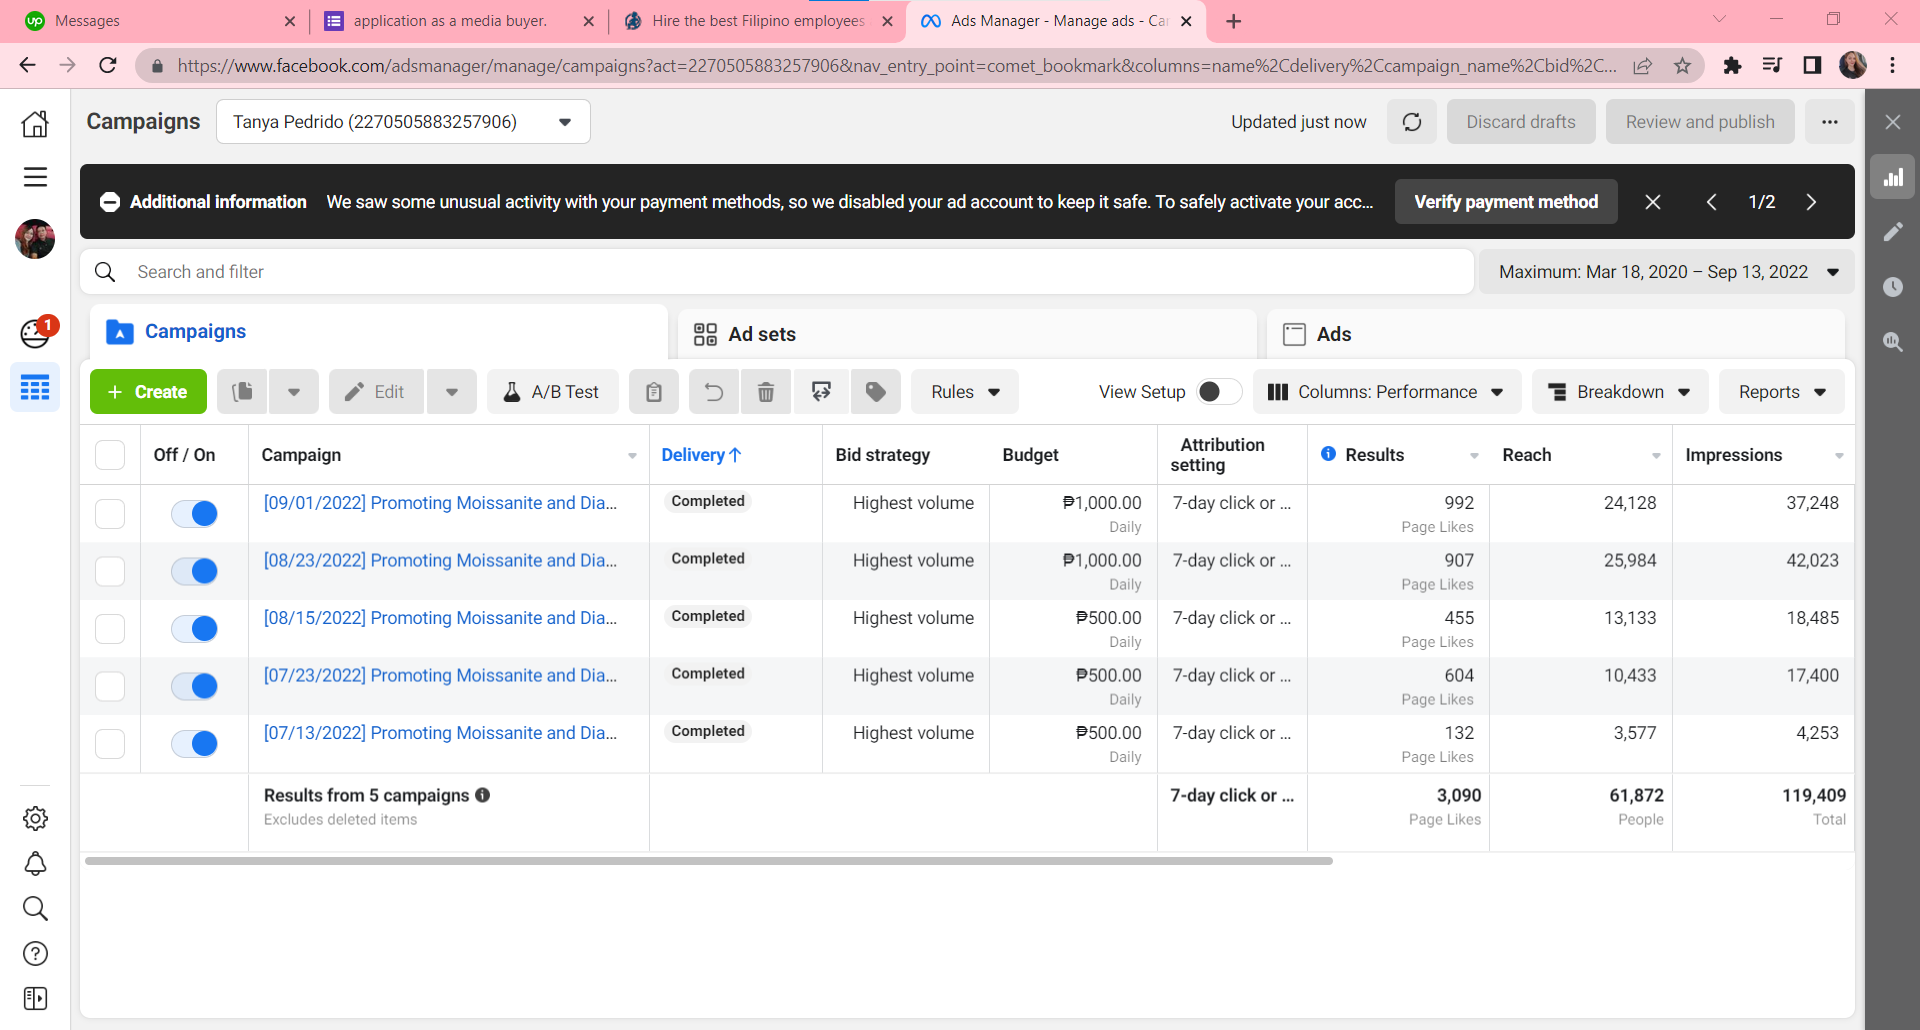1920x1030 pixels.
Task: Switch to the Hire the best Filipino employees tab
Action: point(755,21)
